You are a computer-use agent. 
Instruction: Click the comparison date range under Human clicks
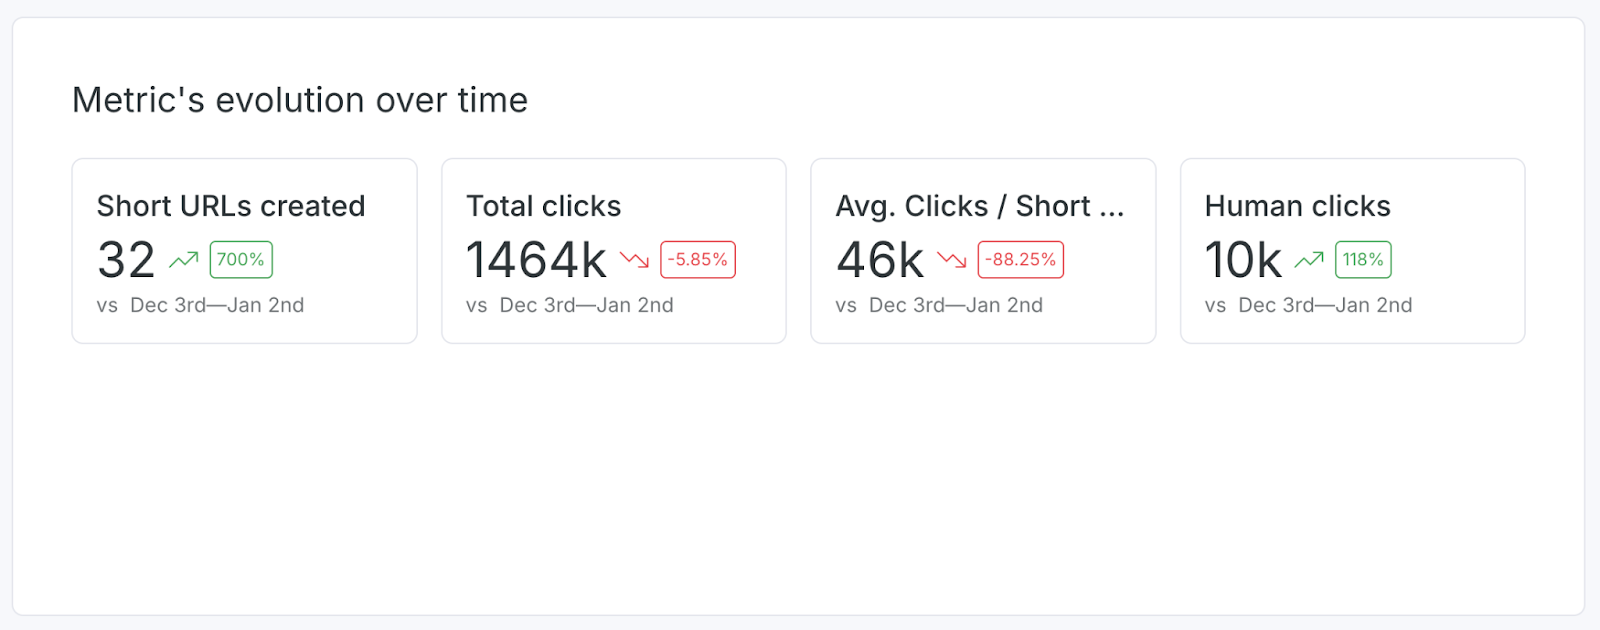coord(1325,305)
